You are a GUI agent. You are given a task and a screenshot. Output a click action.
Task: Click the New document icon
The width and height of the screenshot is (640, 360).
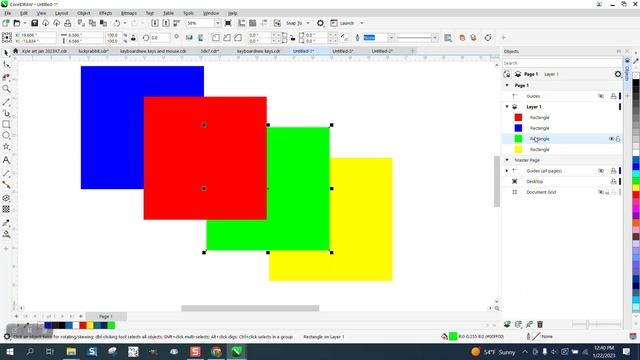click(6, 23)
